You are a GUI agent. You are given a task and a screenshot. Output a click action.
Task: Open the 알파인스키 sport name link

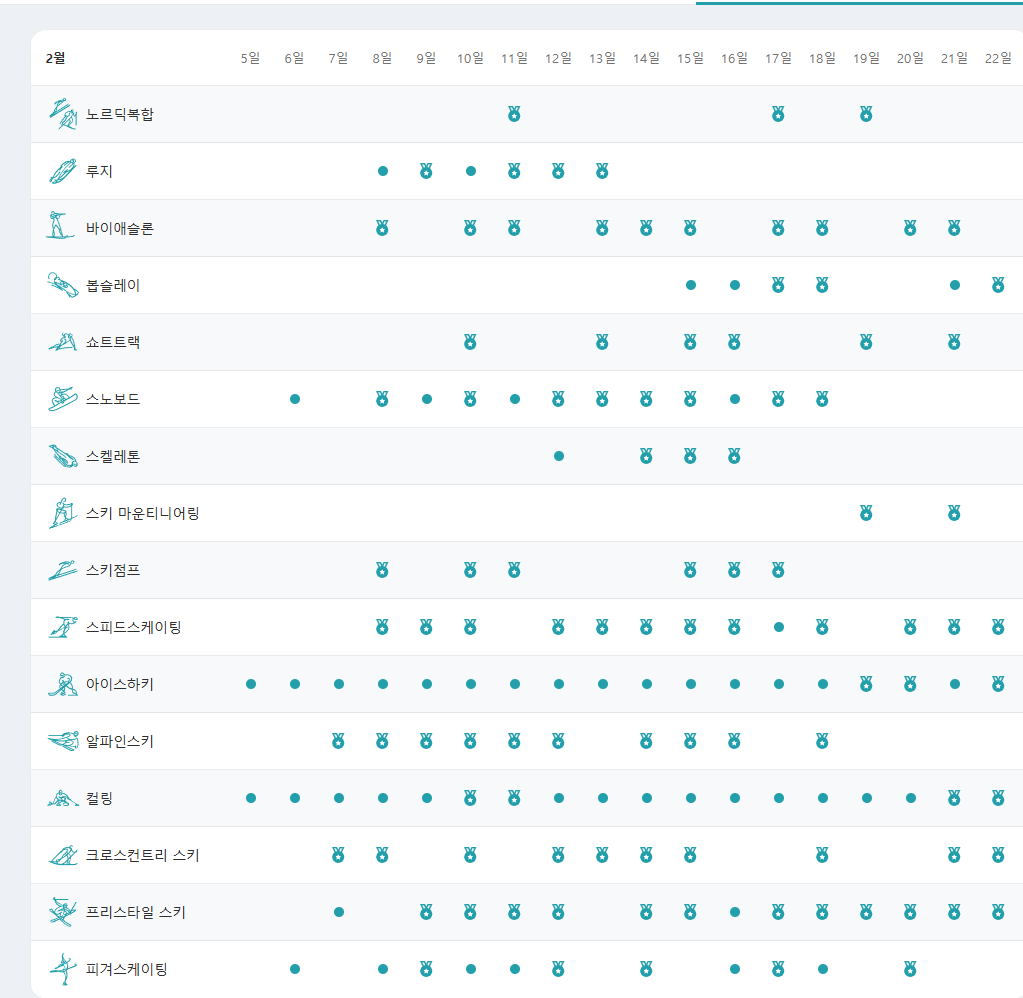click(x=119, y=741)
